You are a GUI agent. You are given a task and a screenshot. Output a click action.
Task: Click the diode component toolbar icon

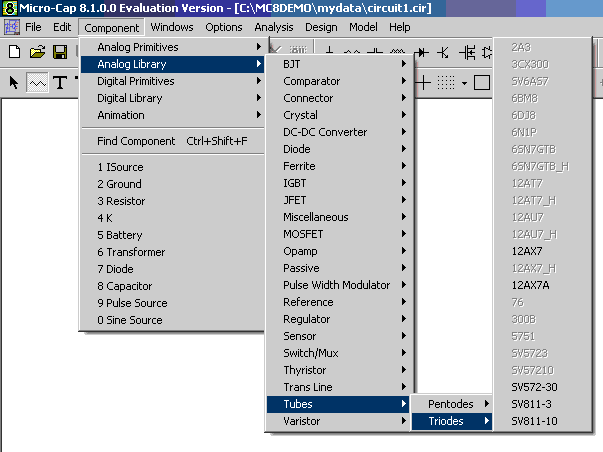pyautogui.click(x=422, y=52)
